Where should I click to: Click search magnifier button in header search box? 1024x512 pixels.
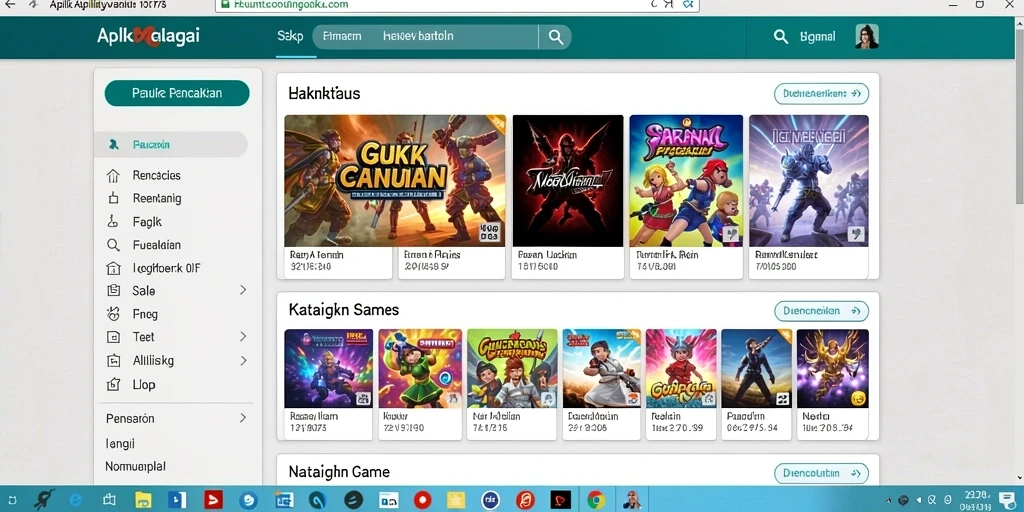pyautogui.click(x=555, y=37)
